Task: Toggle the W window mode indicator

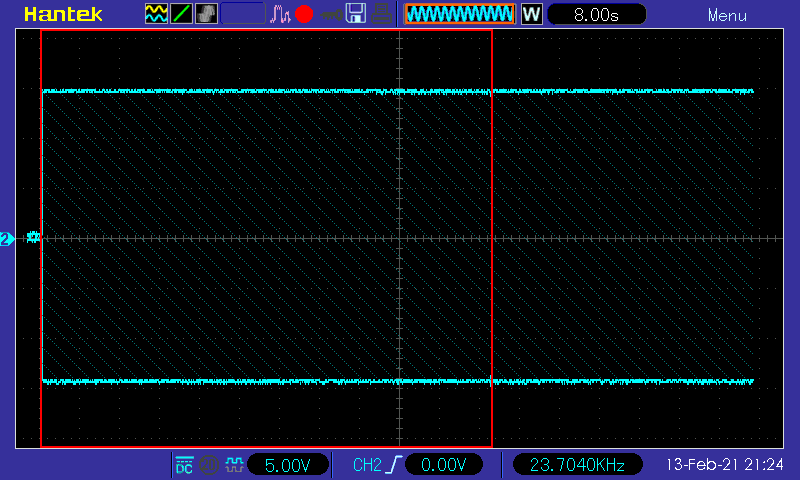Action: 532,14
